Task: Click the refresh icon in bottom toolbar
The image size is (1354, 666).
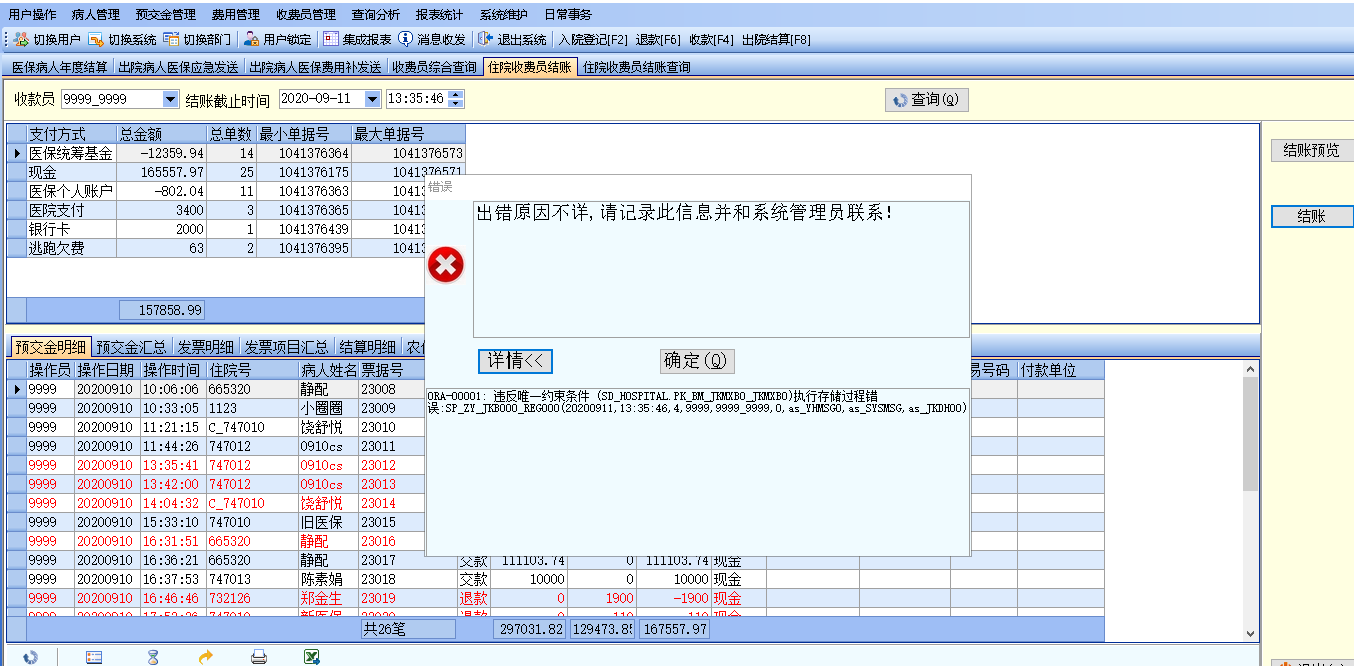Action: (x=31, y=657)
